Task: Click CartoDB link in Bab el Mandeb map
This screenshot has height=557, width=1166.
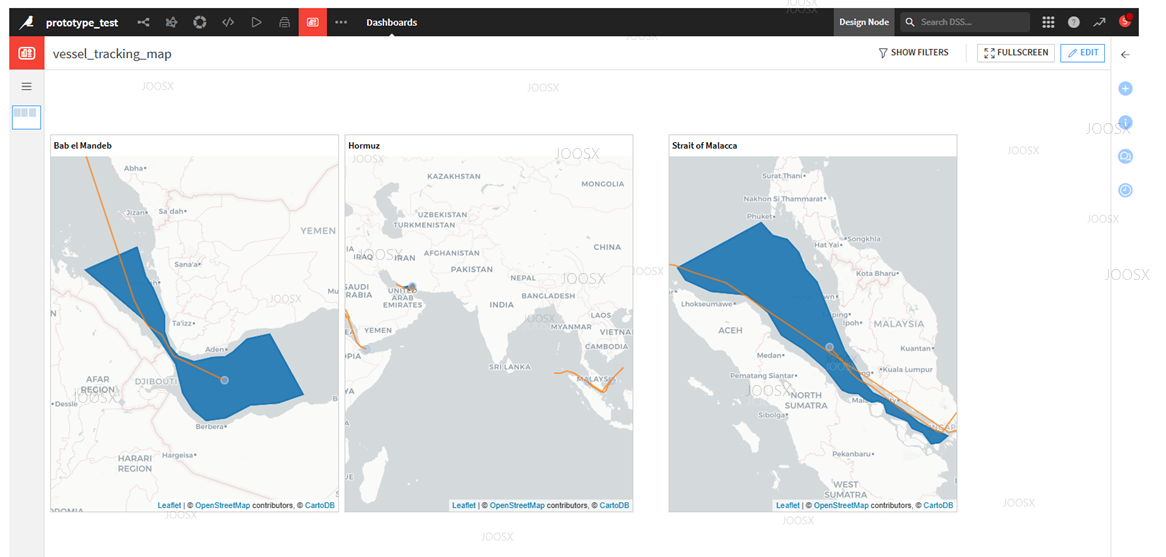Action: [320, 506]
